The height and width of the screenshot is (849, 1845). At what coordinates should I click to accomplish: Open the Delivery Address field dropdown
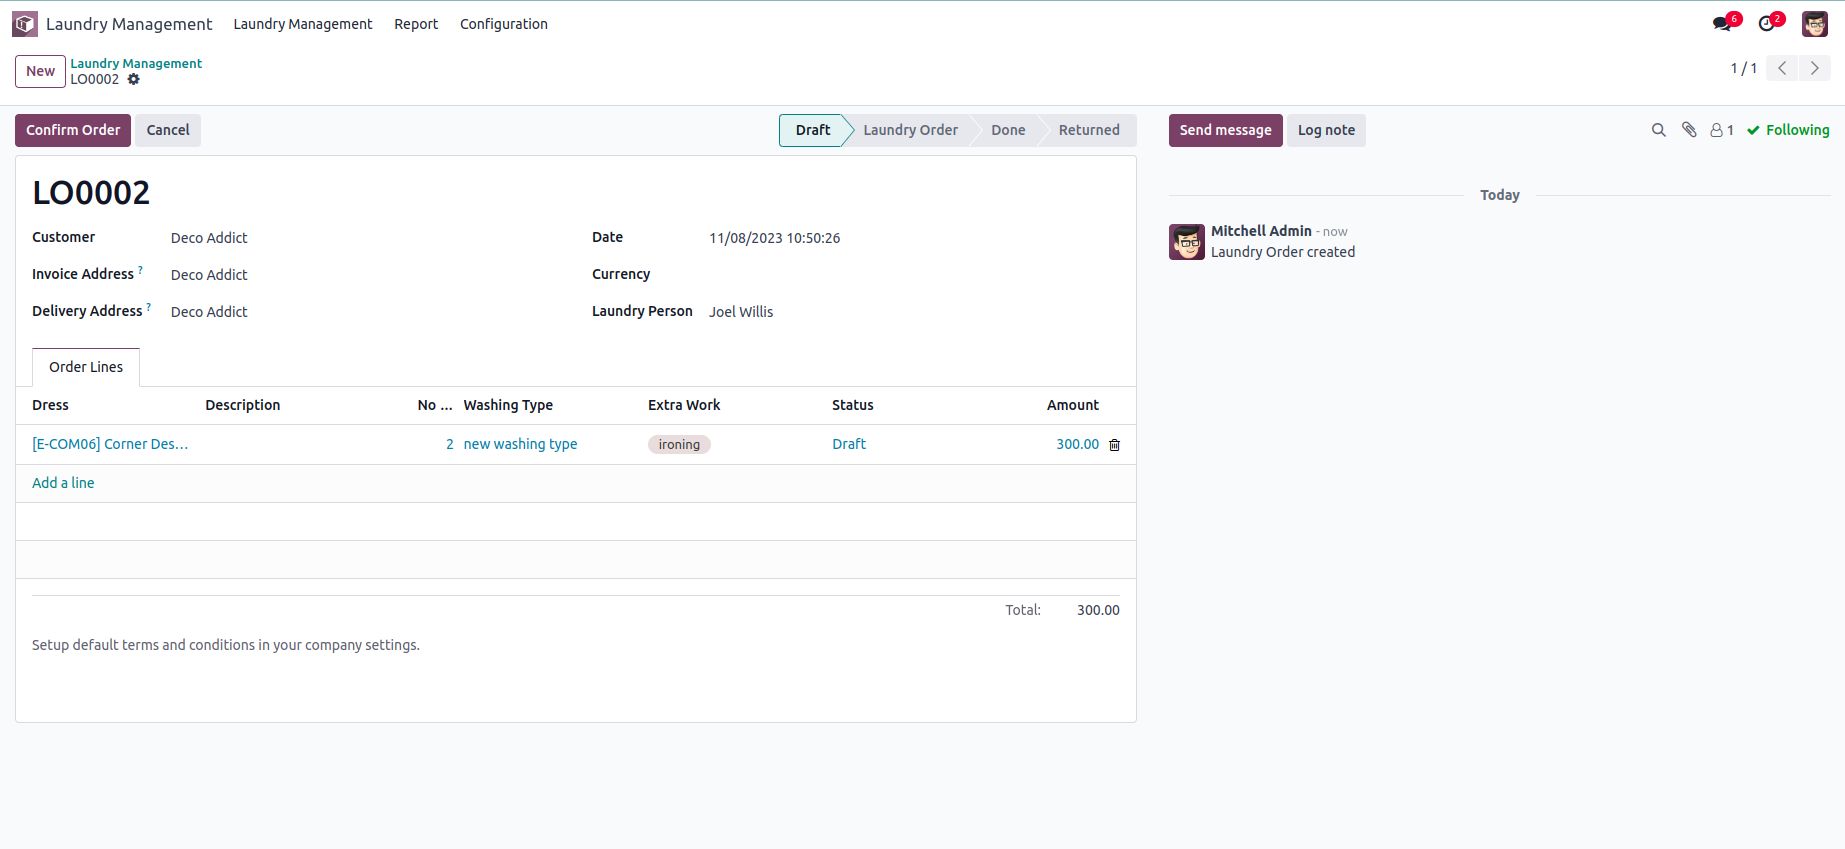pyautogui.click(x=365, y=312)
